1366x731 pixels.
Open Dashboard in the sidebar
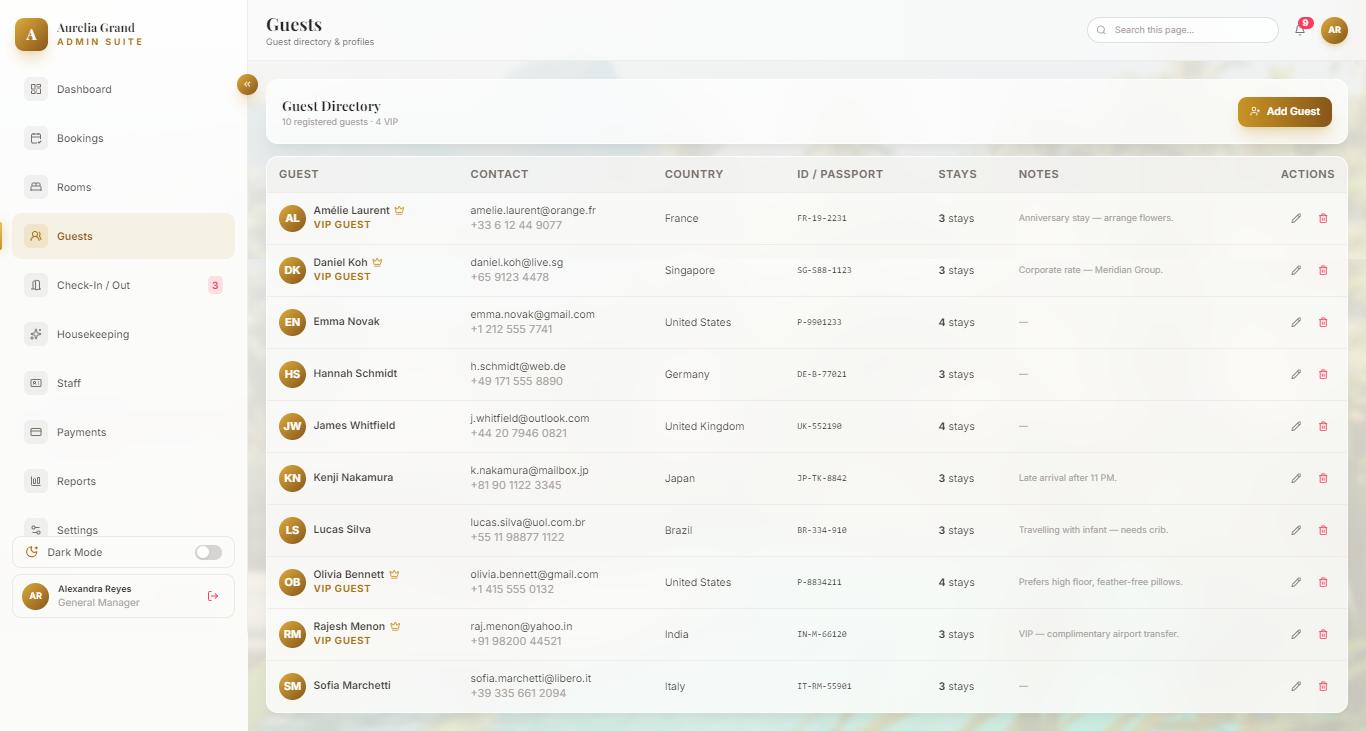click(123, 89)
